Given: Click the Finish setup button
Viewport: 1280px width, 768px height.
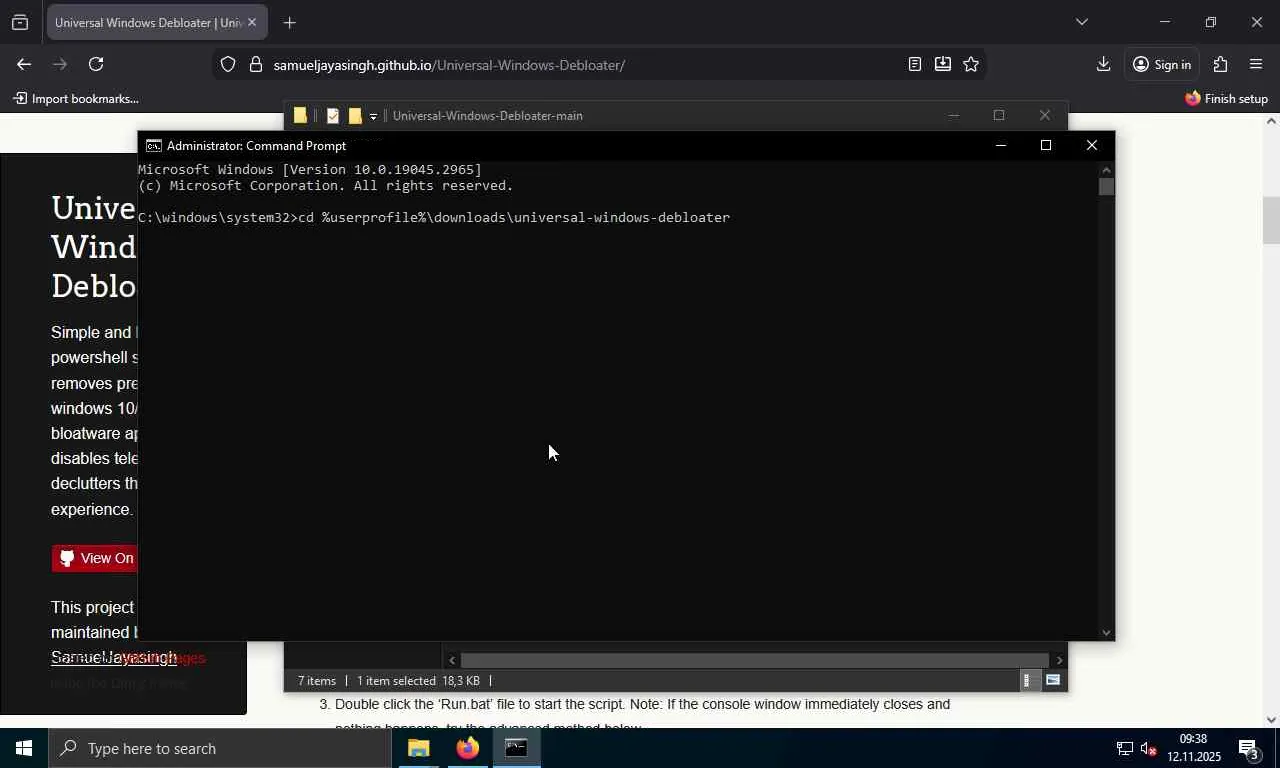Looking at the screenshot, I should point(1226,99).
